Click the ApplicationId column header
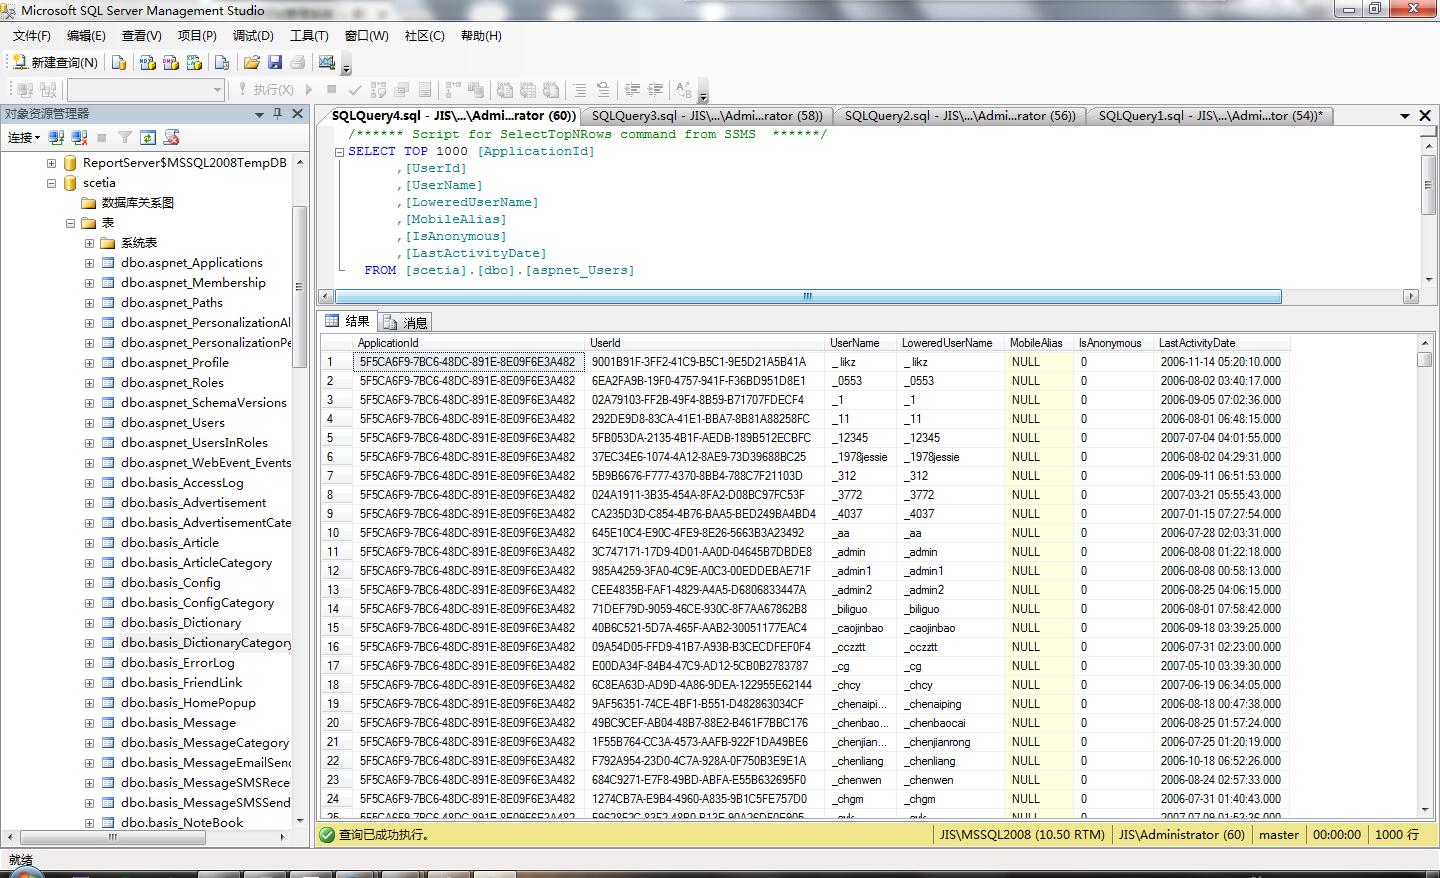 pos(468,343)
